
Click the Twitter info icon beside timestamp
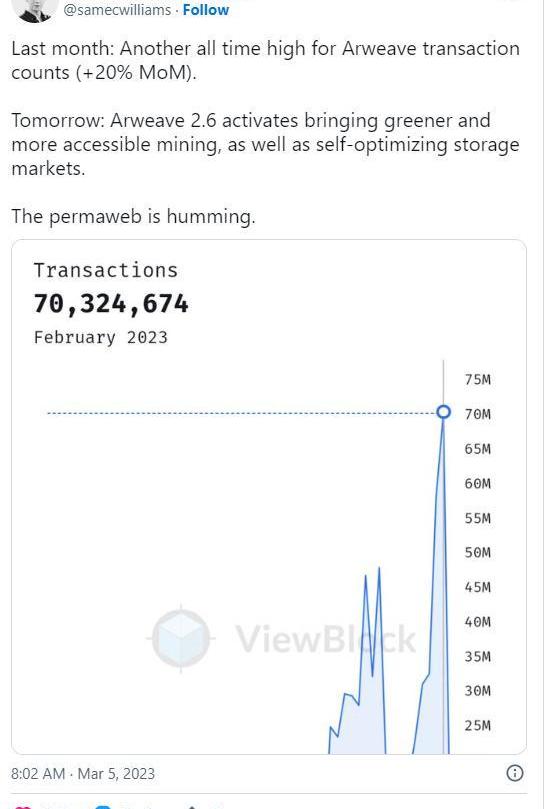point(514,773)
